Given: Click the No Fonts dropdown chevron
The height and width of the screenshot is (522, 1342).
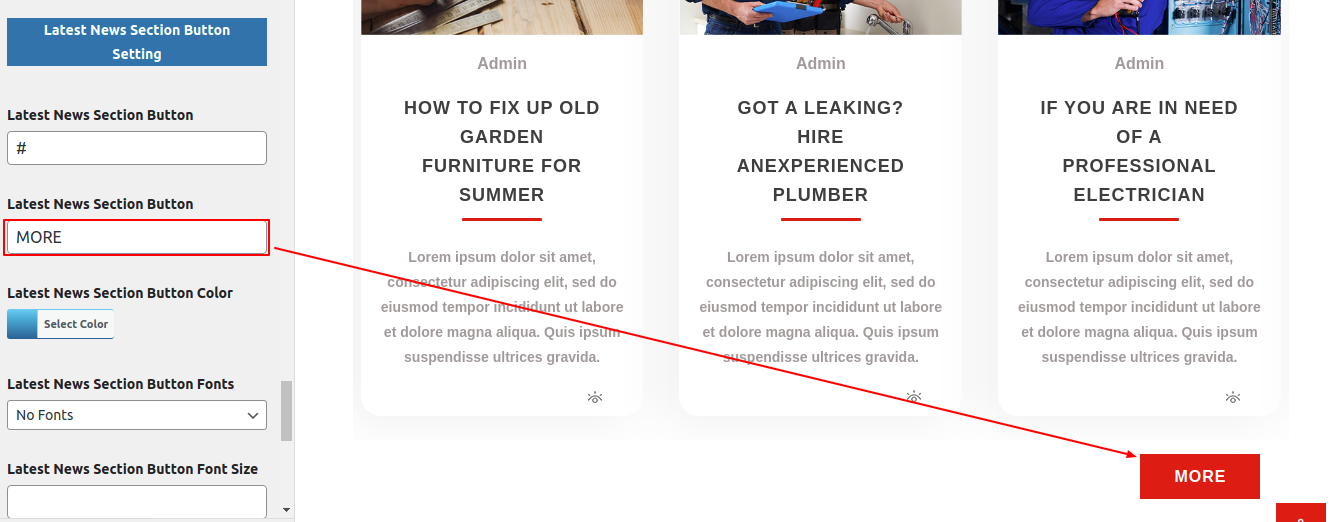Looking at the screenshot, I should coord(252,415).
